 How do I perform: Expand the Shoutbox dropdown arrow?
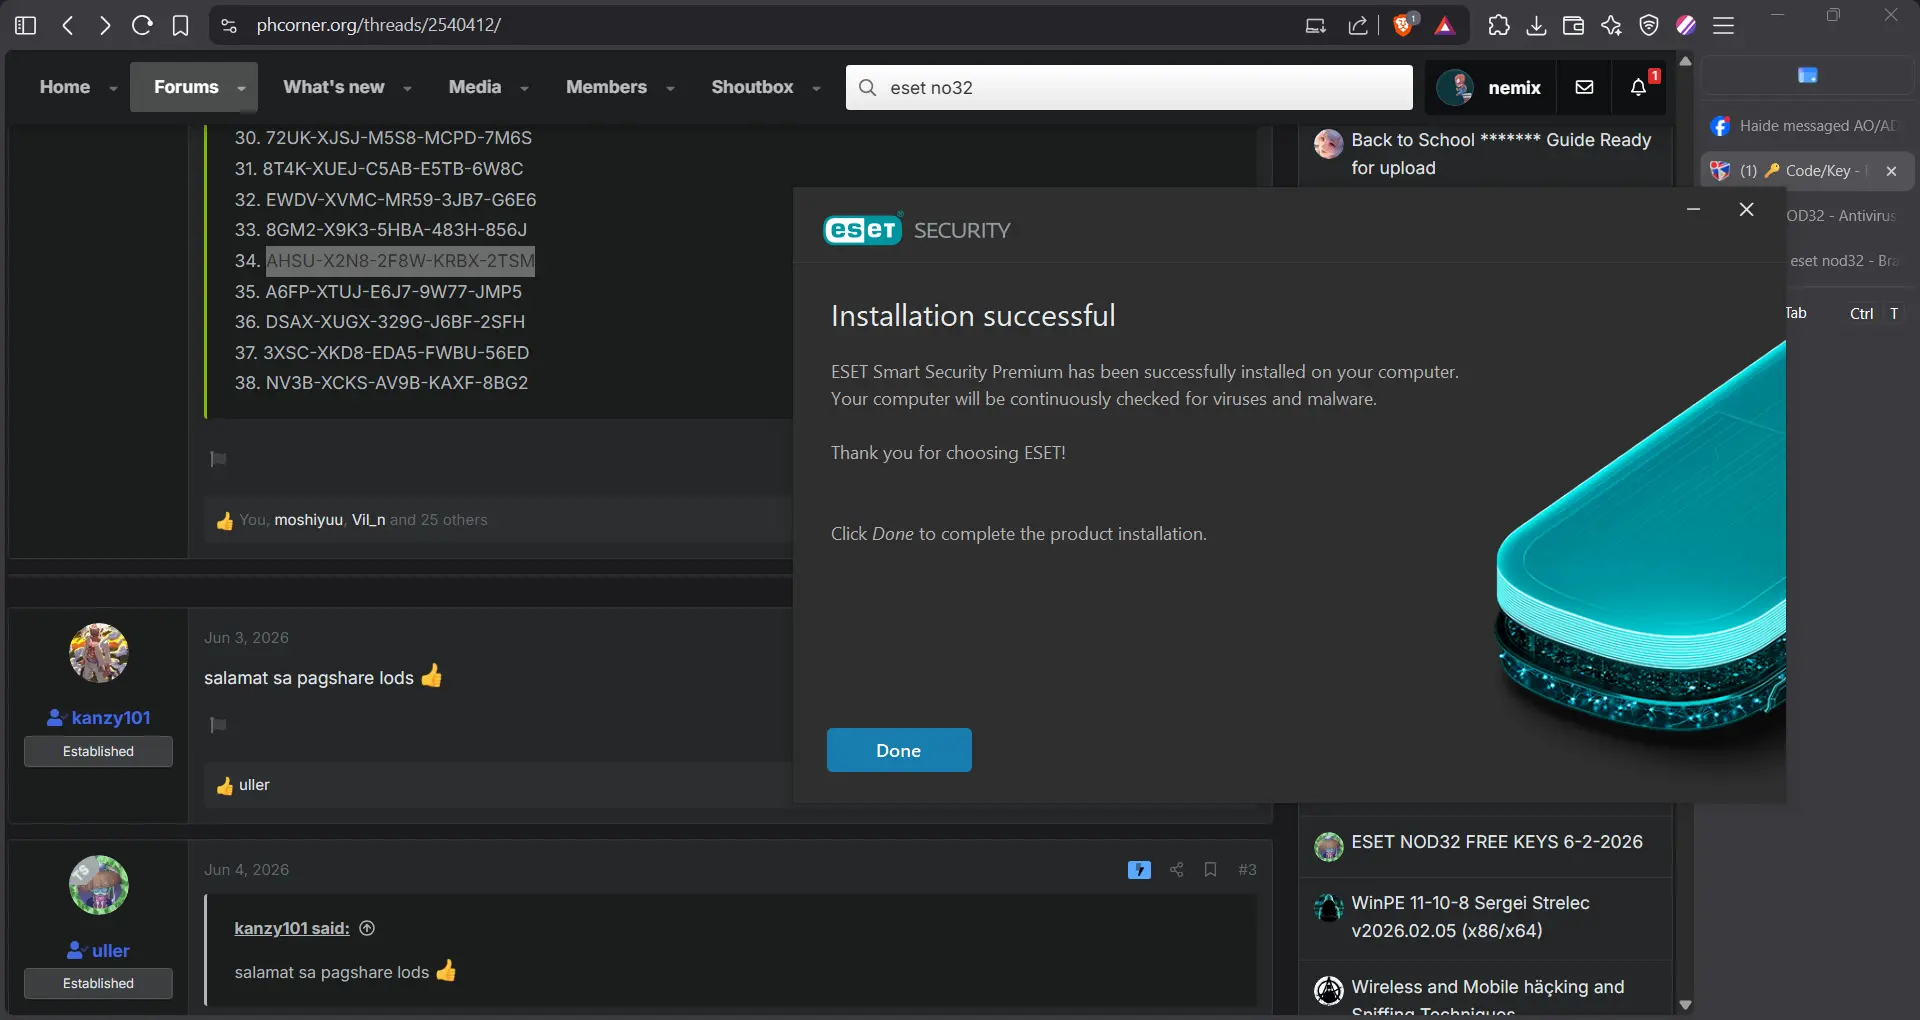coord(816,89)
